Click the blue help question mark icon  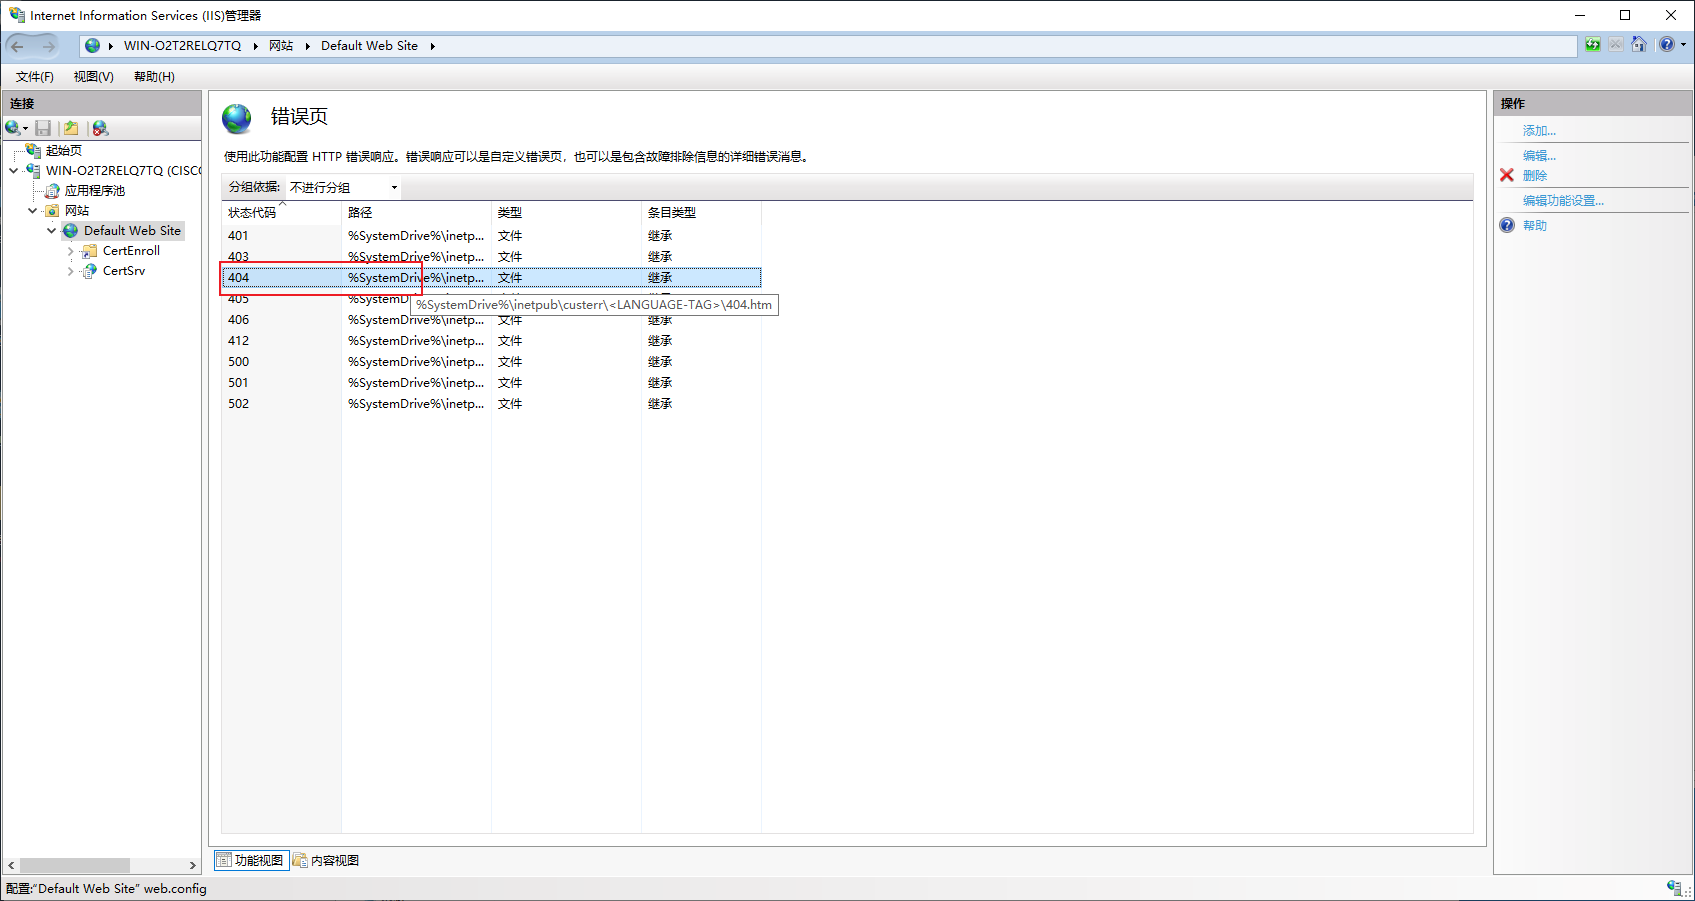pyautogui.click(x=1507, y=225)
